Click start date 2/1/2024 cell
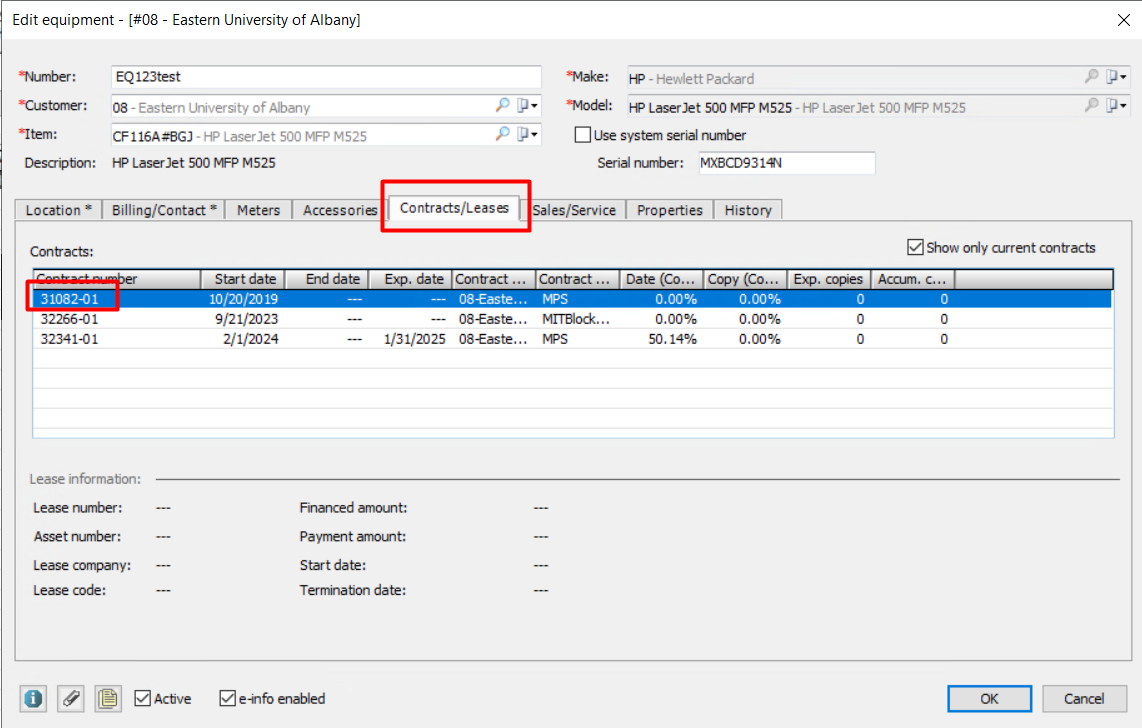Image resolution: width=1142 pixels, height=728 pixels. click(251, 339)
